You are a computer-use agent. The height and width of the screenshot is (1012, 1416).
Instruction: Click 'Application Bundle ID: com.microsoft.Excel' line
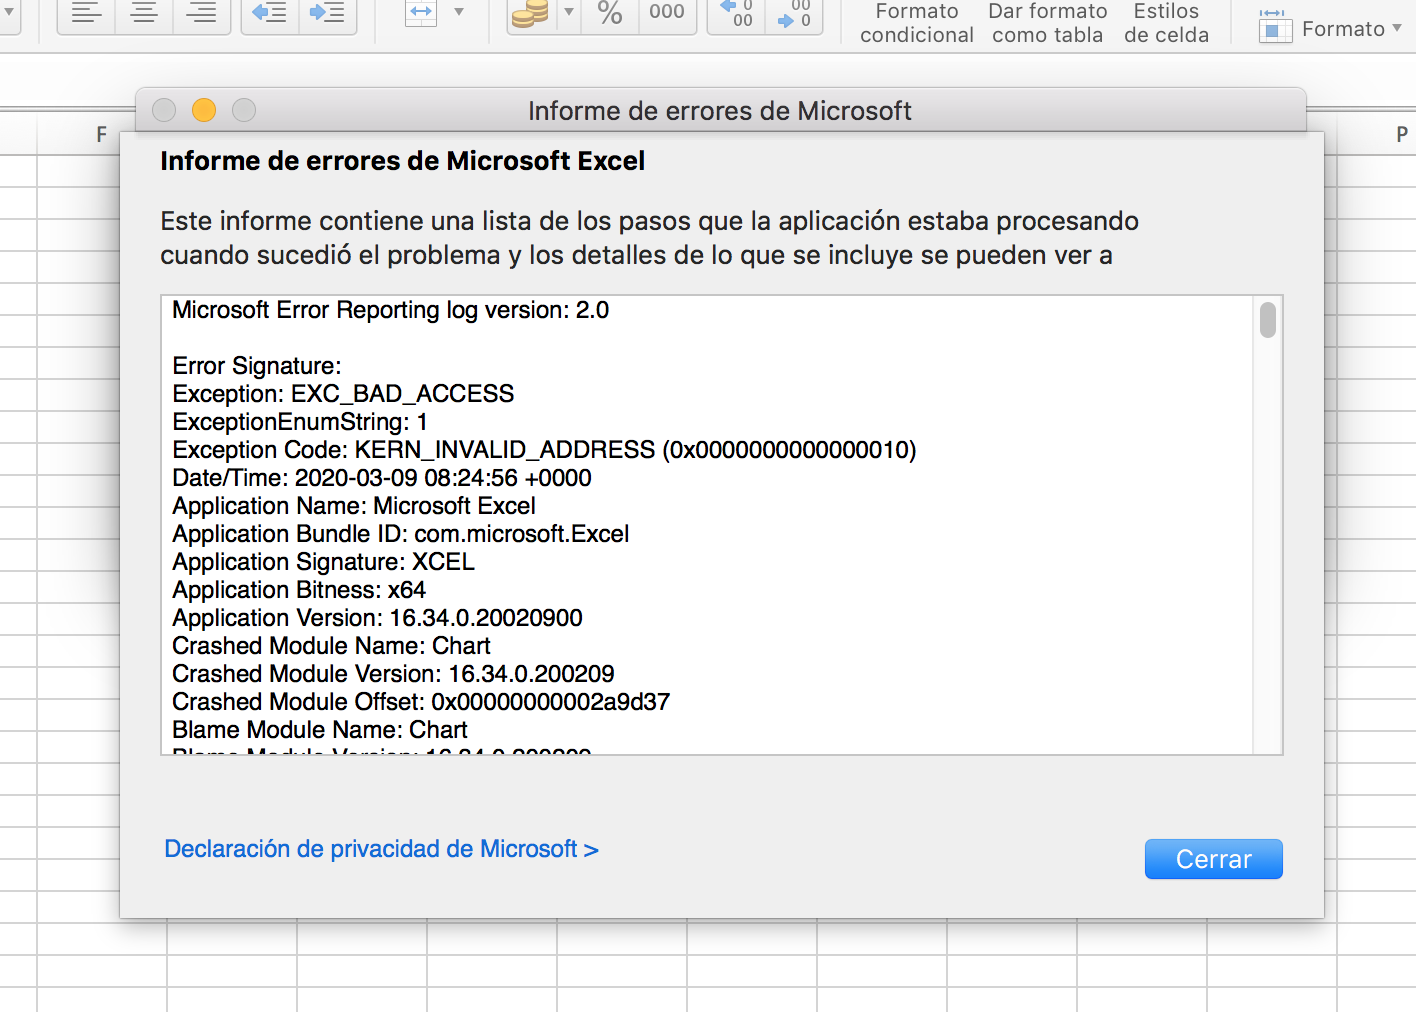(x=400, y=534)
